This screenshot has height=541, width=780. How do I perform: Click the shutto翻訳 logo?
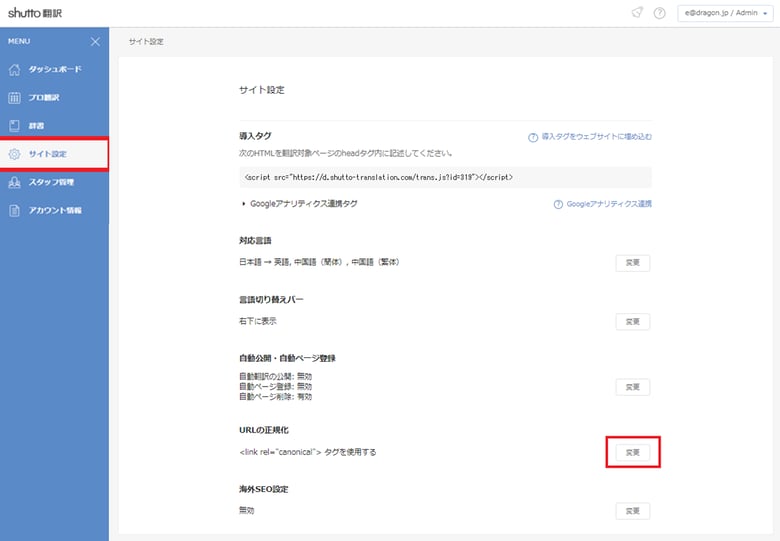click(x=35, y=13)
